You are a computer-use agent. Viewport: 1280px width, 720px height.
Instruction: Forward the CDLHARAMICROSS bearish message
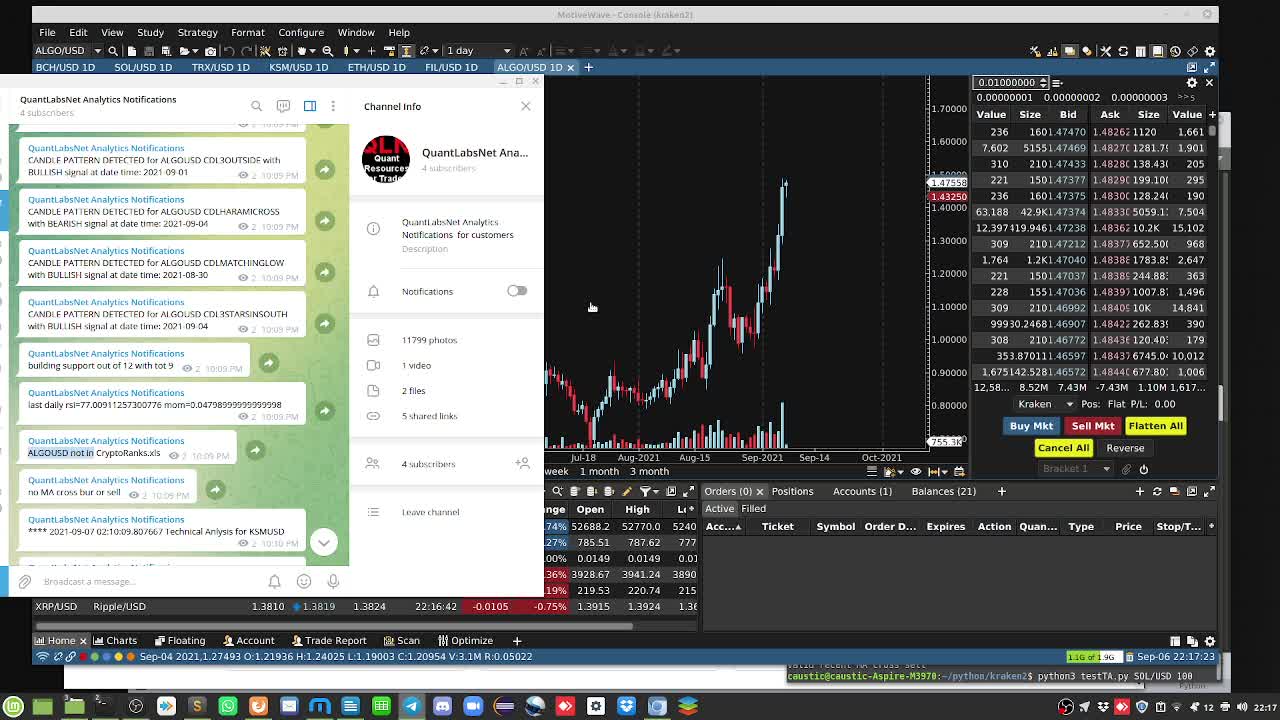[324, 220]
